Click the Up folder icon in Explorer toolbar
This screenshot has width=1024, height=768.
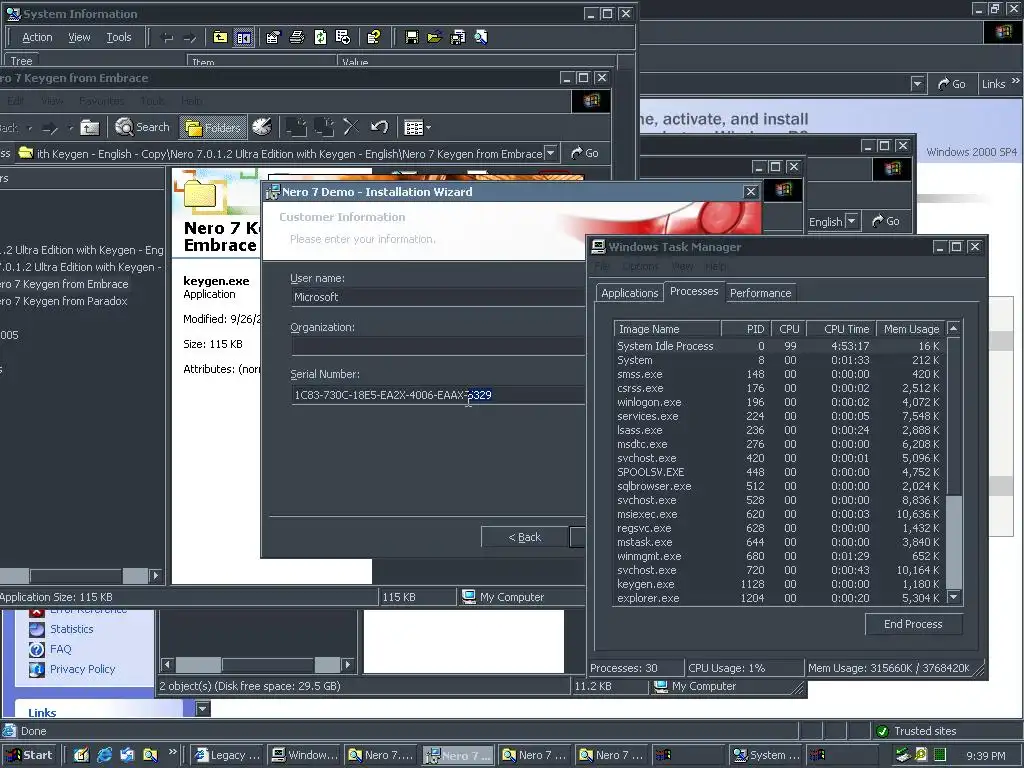tap(89, 127)
